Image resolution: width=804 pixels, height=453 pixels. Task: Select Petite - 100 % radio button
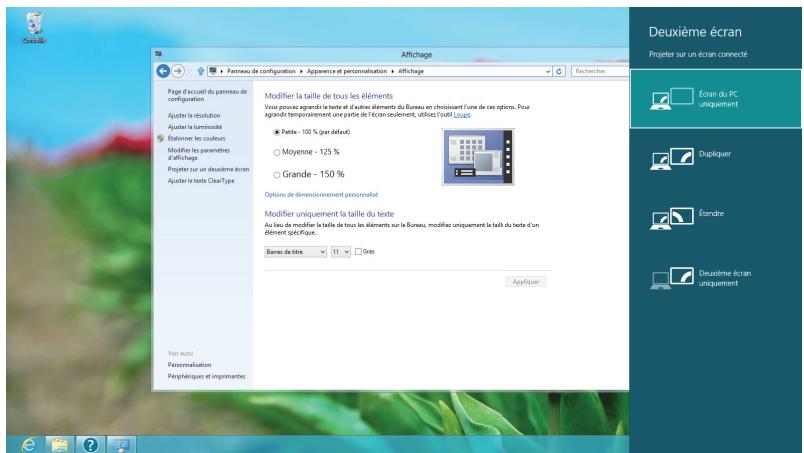pyautogui.click(x=277, y=132)
